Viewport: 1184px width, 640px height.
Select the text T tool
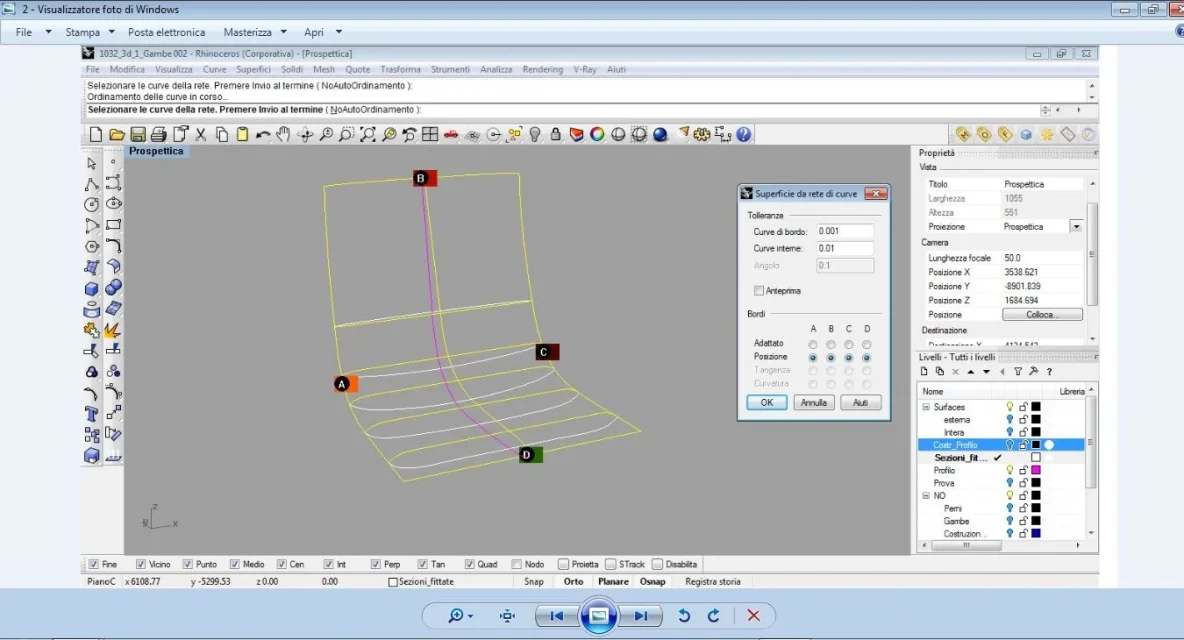(x=91, y=414)
